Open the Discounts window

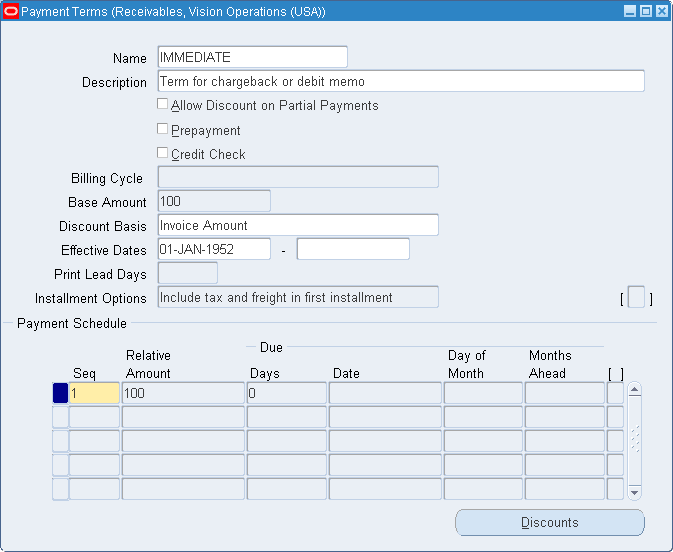tap(550, 522)
